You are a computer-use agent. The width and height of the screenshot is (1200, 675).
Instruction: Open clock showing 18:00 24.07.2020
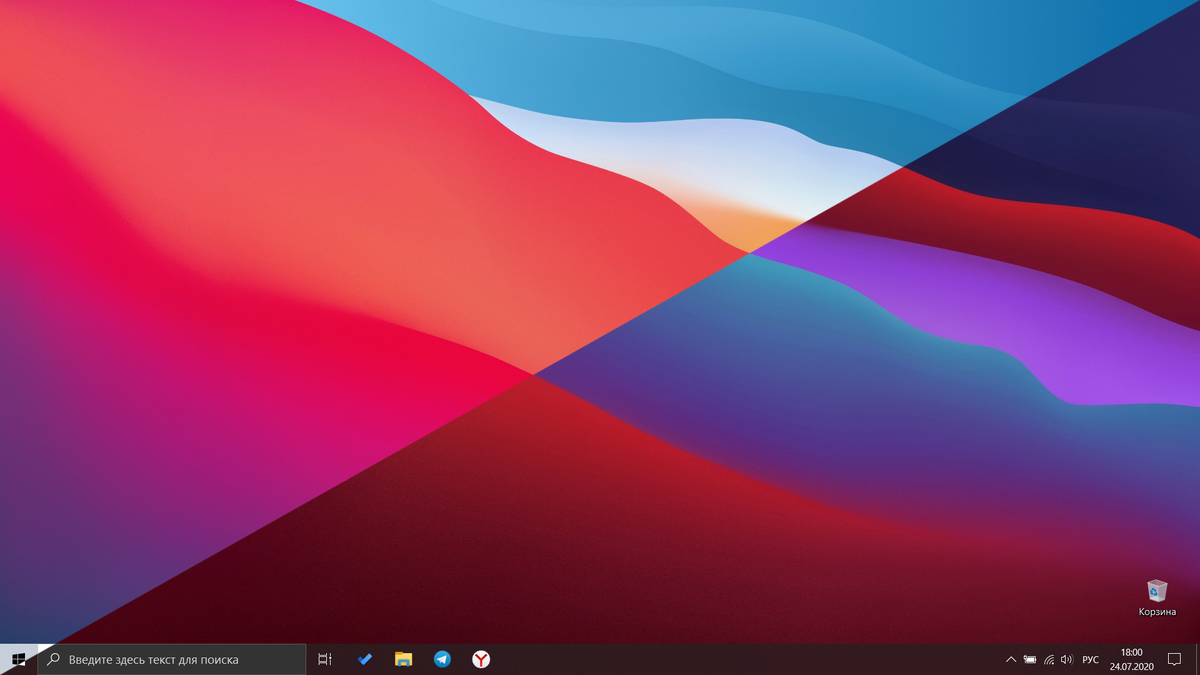coord(1131,659)
